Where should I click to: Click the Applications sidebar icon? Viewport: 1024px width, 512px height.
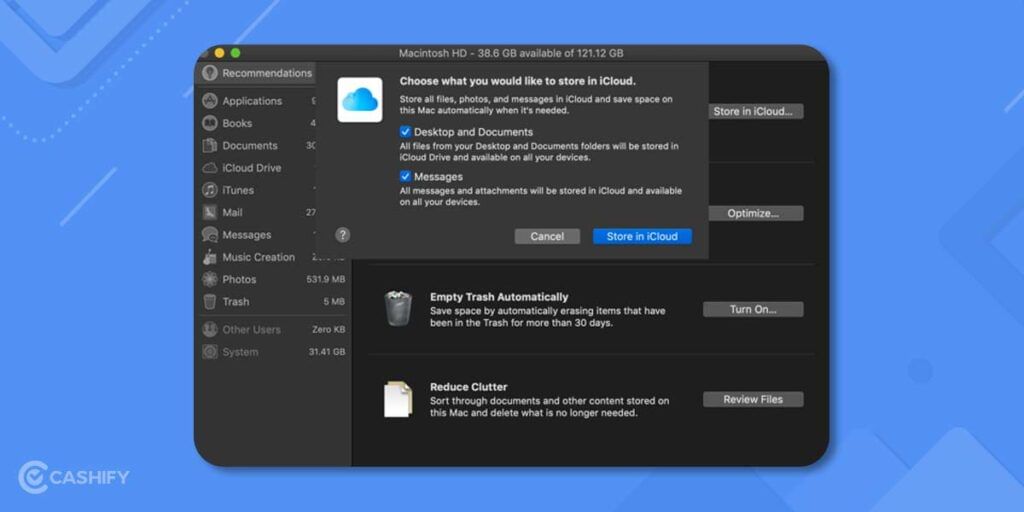click(x=210, y=101)
